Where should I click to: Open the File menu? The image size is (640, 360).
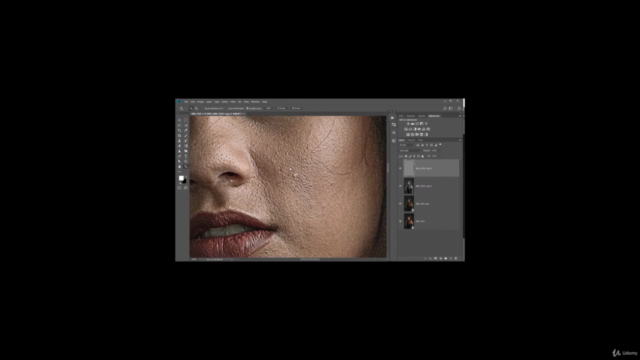tap(186, 102)
